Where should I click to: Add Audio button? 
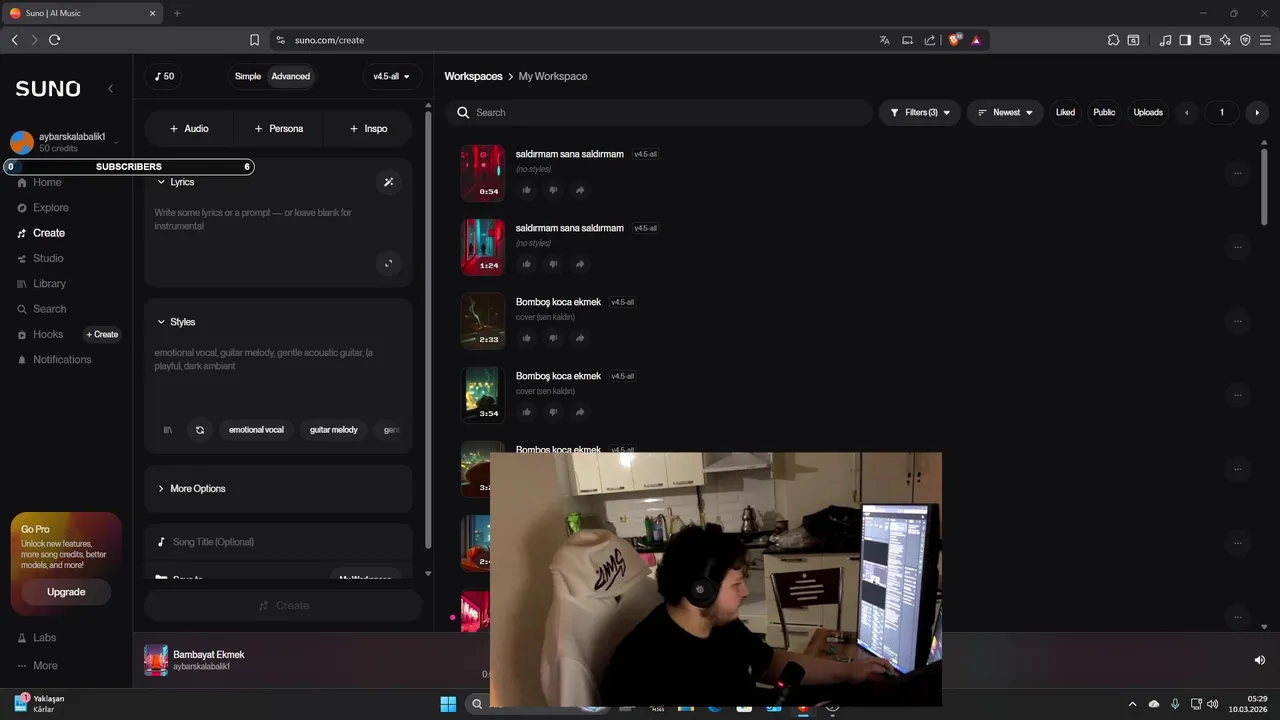click(x=189, y=128)
